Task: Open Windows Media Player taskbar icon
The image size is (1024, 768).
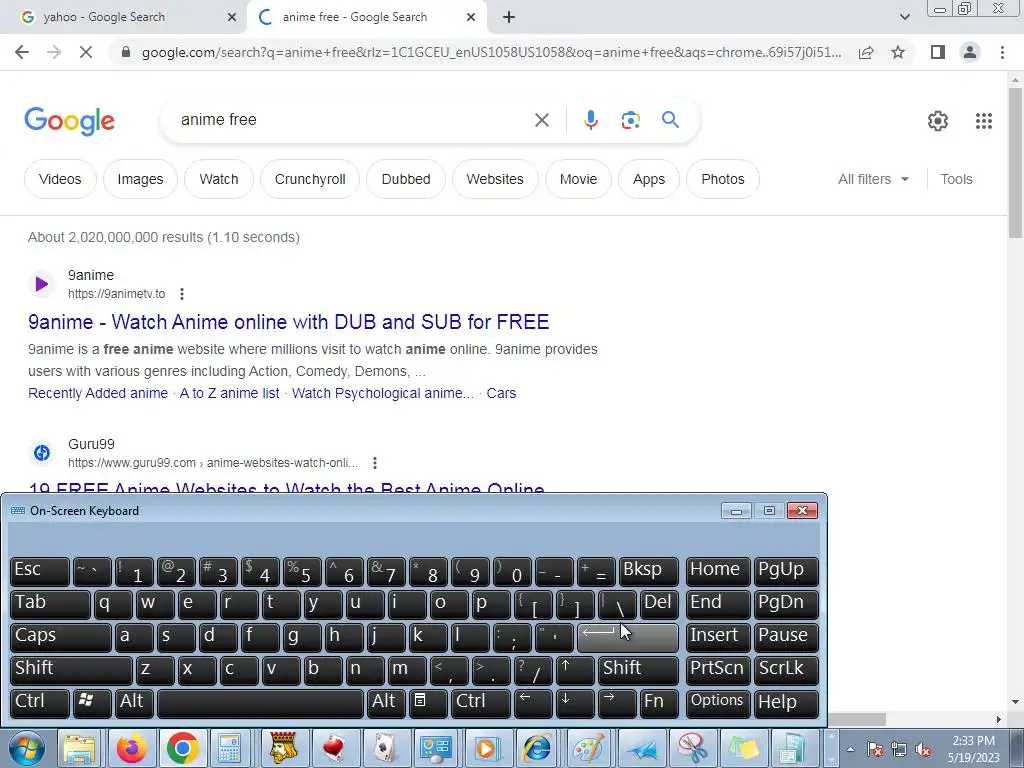Action: pos(486,748)
